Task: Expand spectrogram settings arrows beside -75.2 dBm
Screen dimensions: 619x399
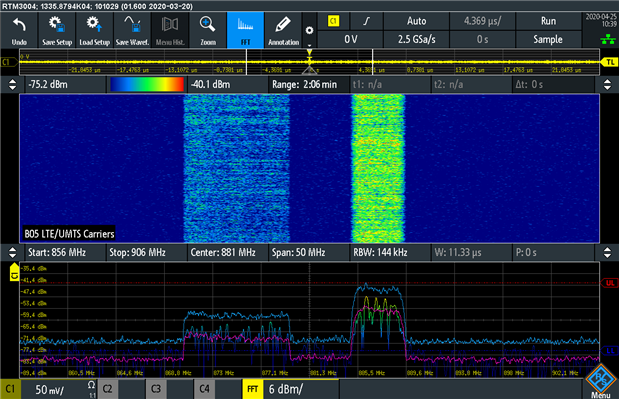Action: (12, 84)
